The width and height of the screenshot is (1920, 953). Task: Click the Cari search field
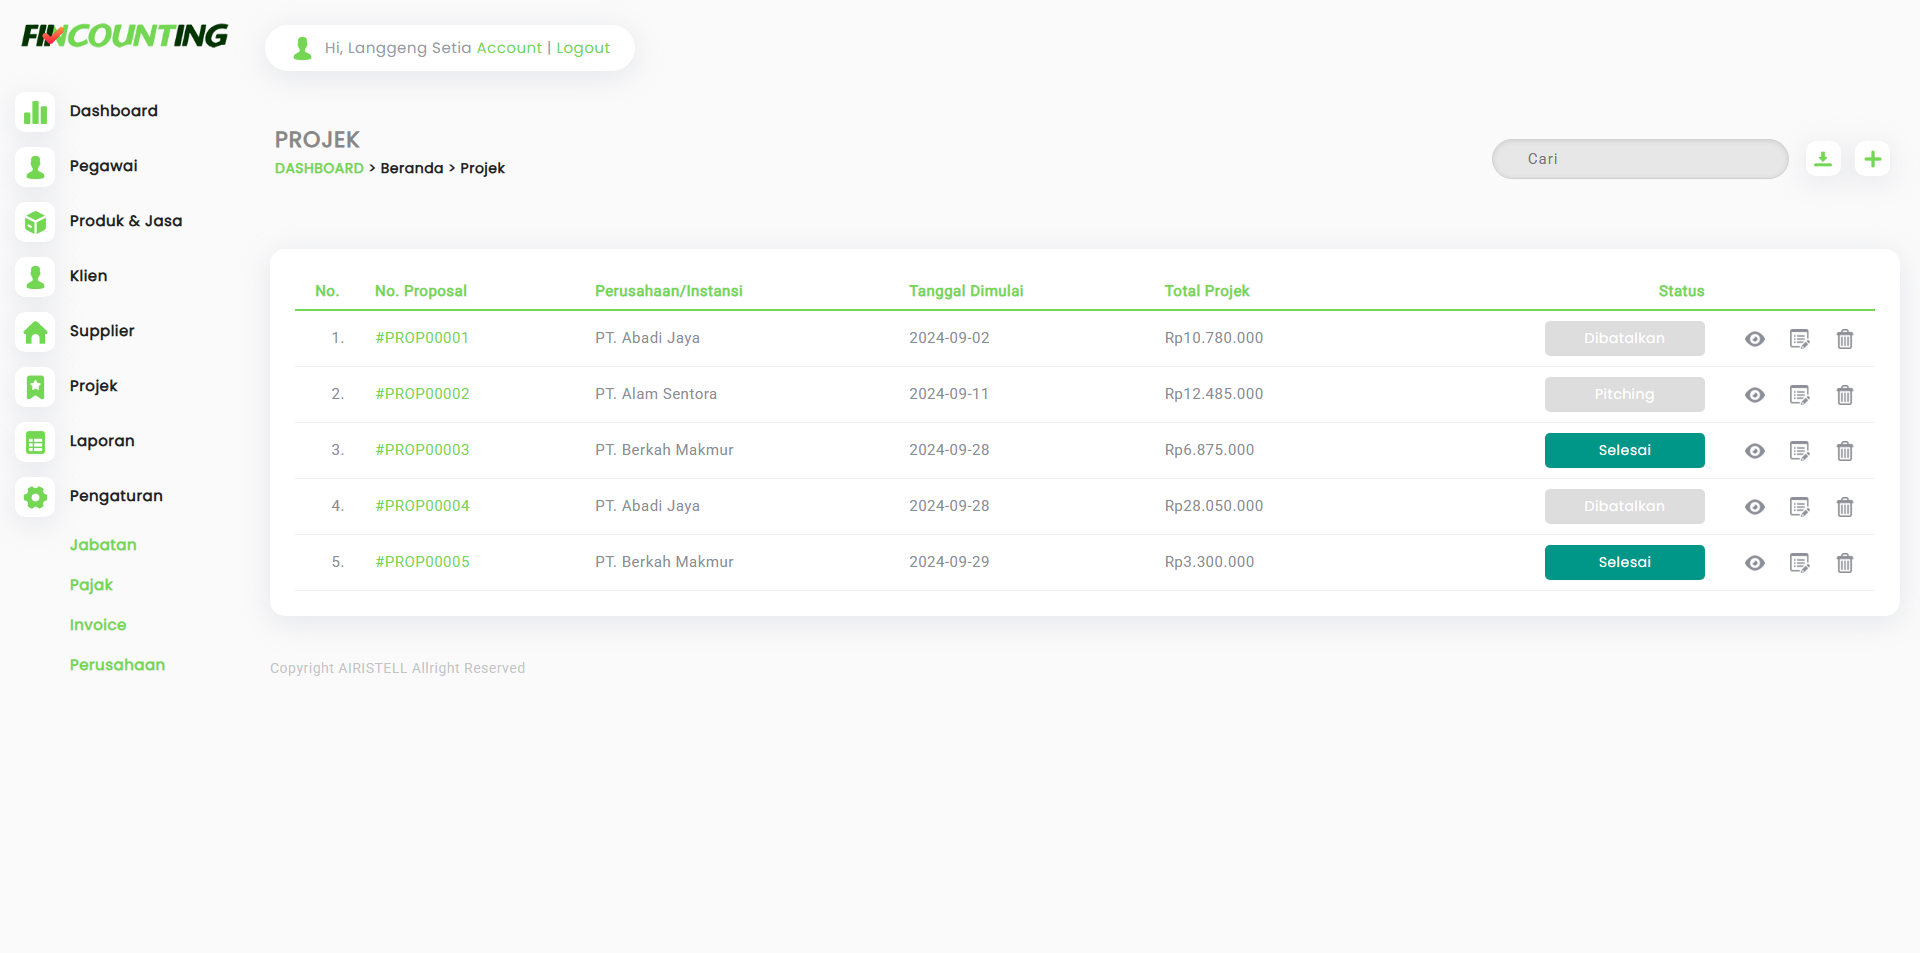[1639, 159]
